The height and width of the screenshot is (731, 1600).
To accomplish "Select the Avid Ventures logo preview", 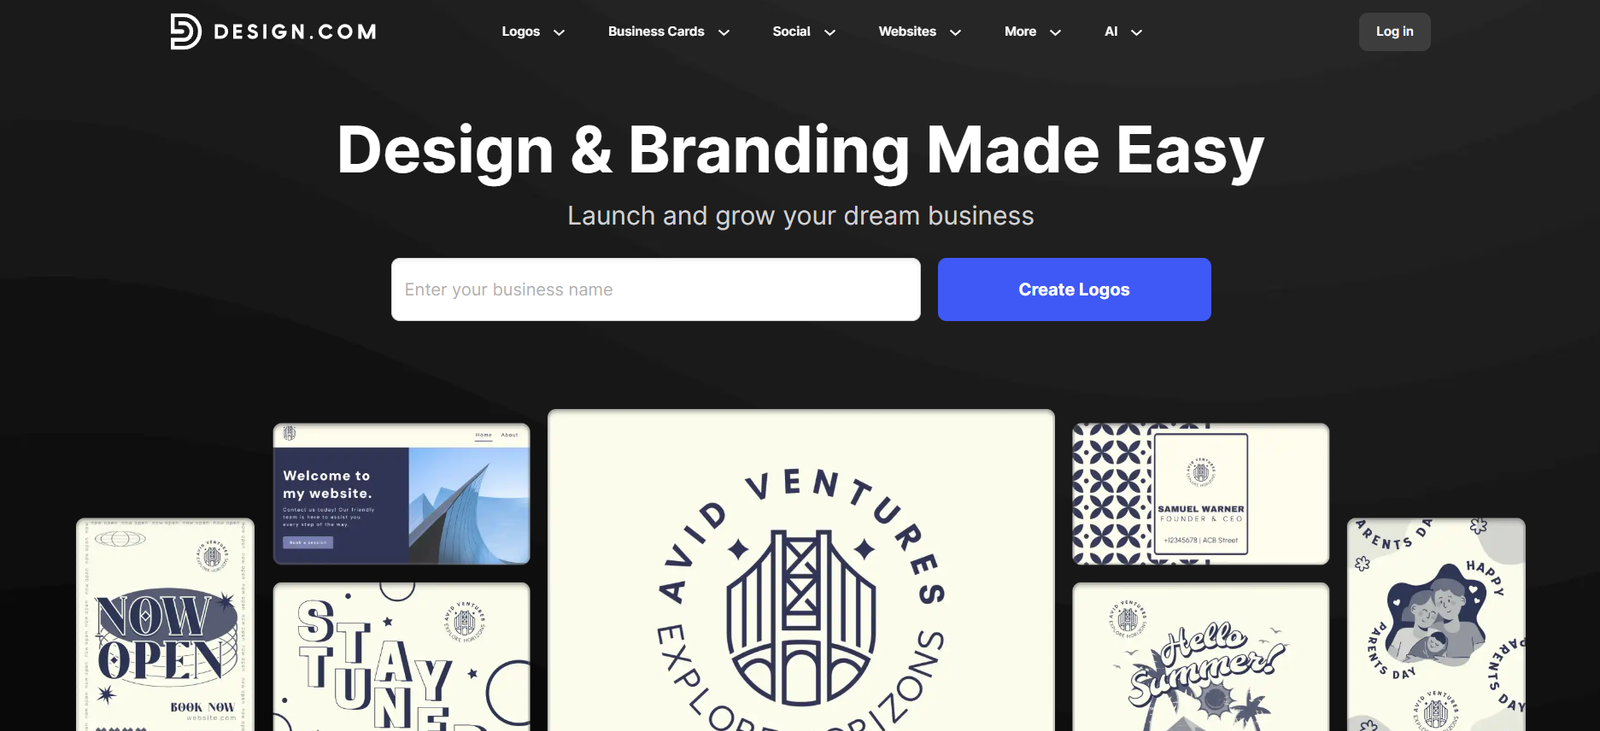I will click(801, 570).
